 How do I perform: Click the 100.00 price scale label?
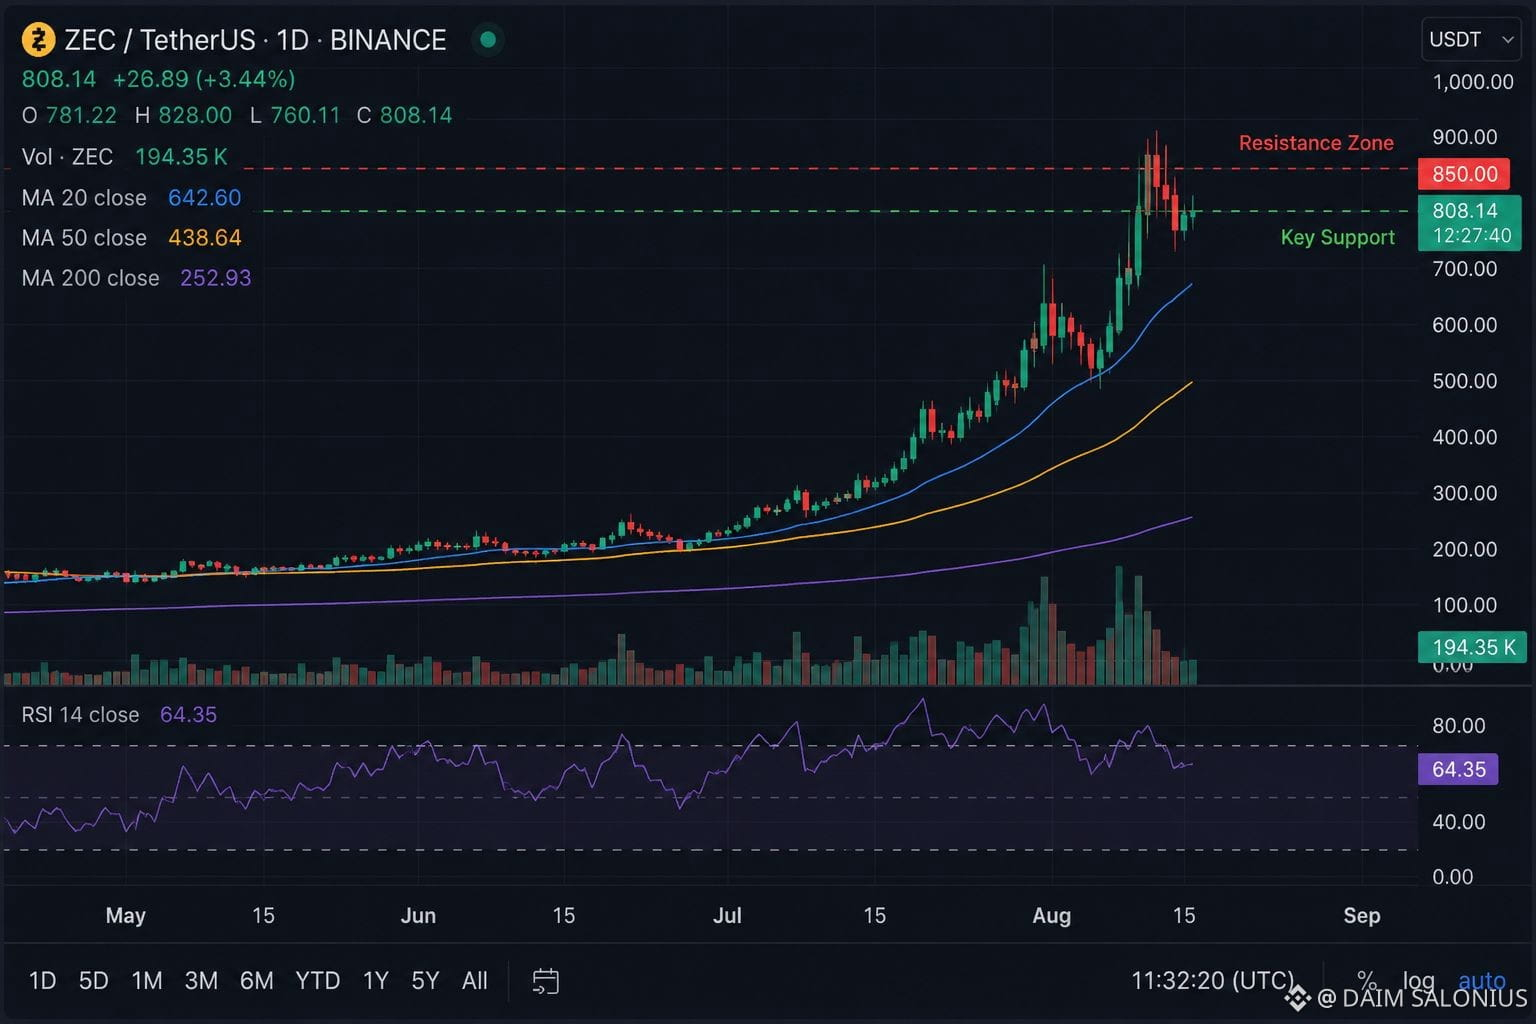click(1465, 605)
